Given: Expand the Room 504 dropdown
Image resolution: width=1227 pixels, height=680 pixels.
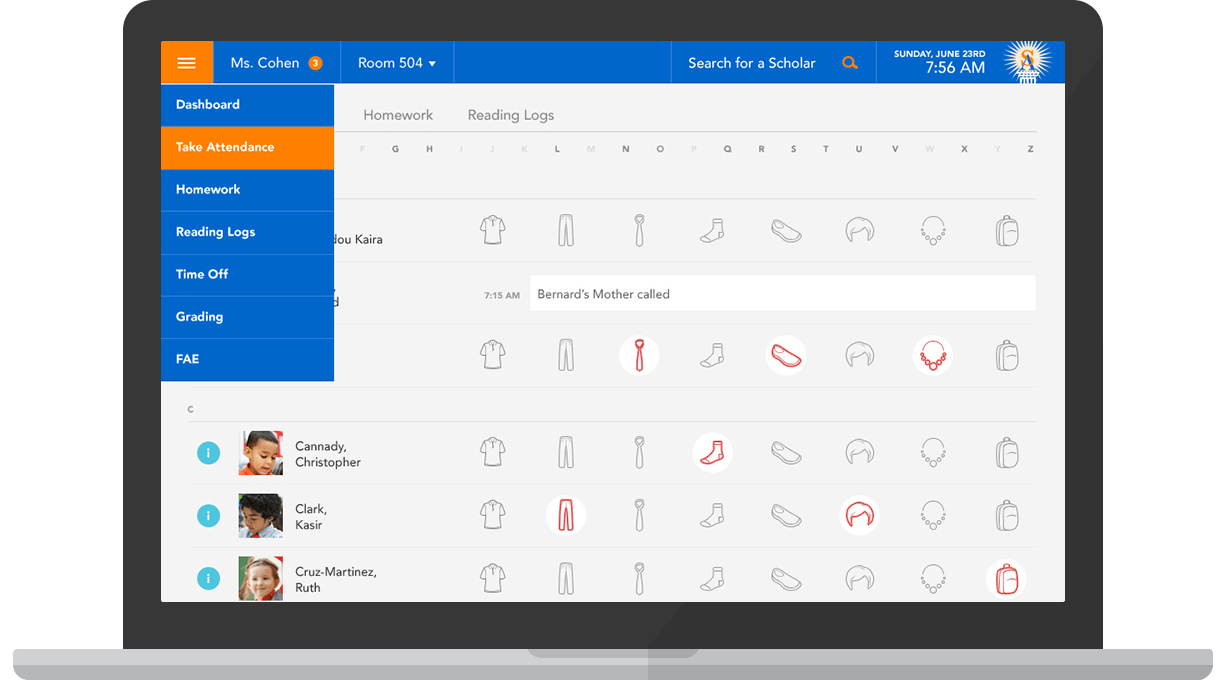Looking at the screenshot, I should 397,63.
